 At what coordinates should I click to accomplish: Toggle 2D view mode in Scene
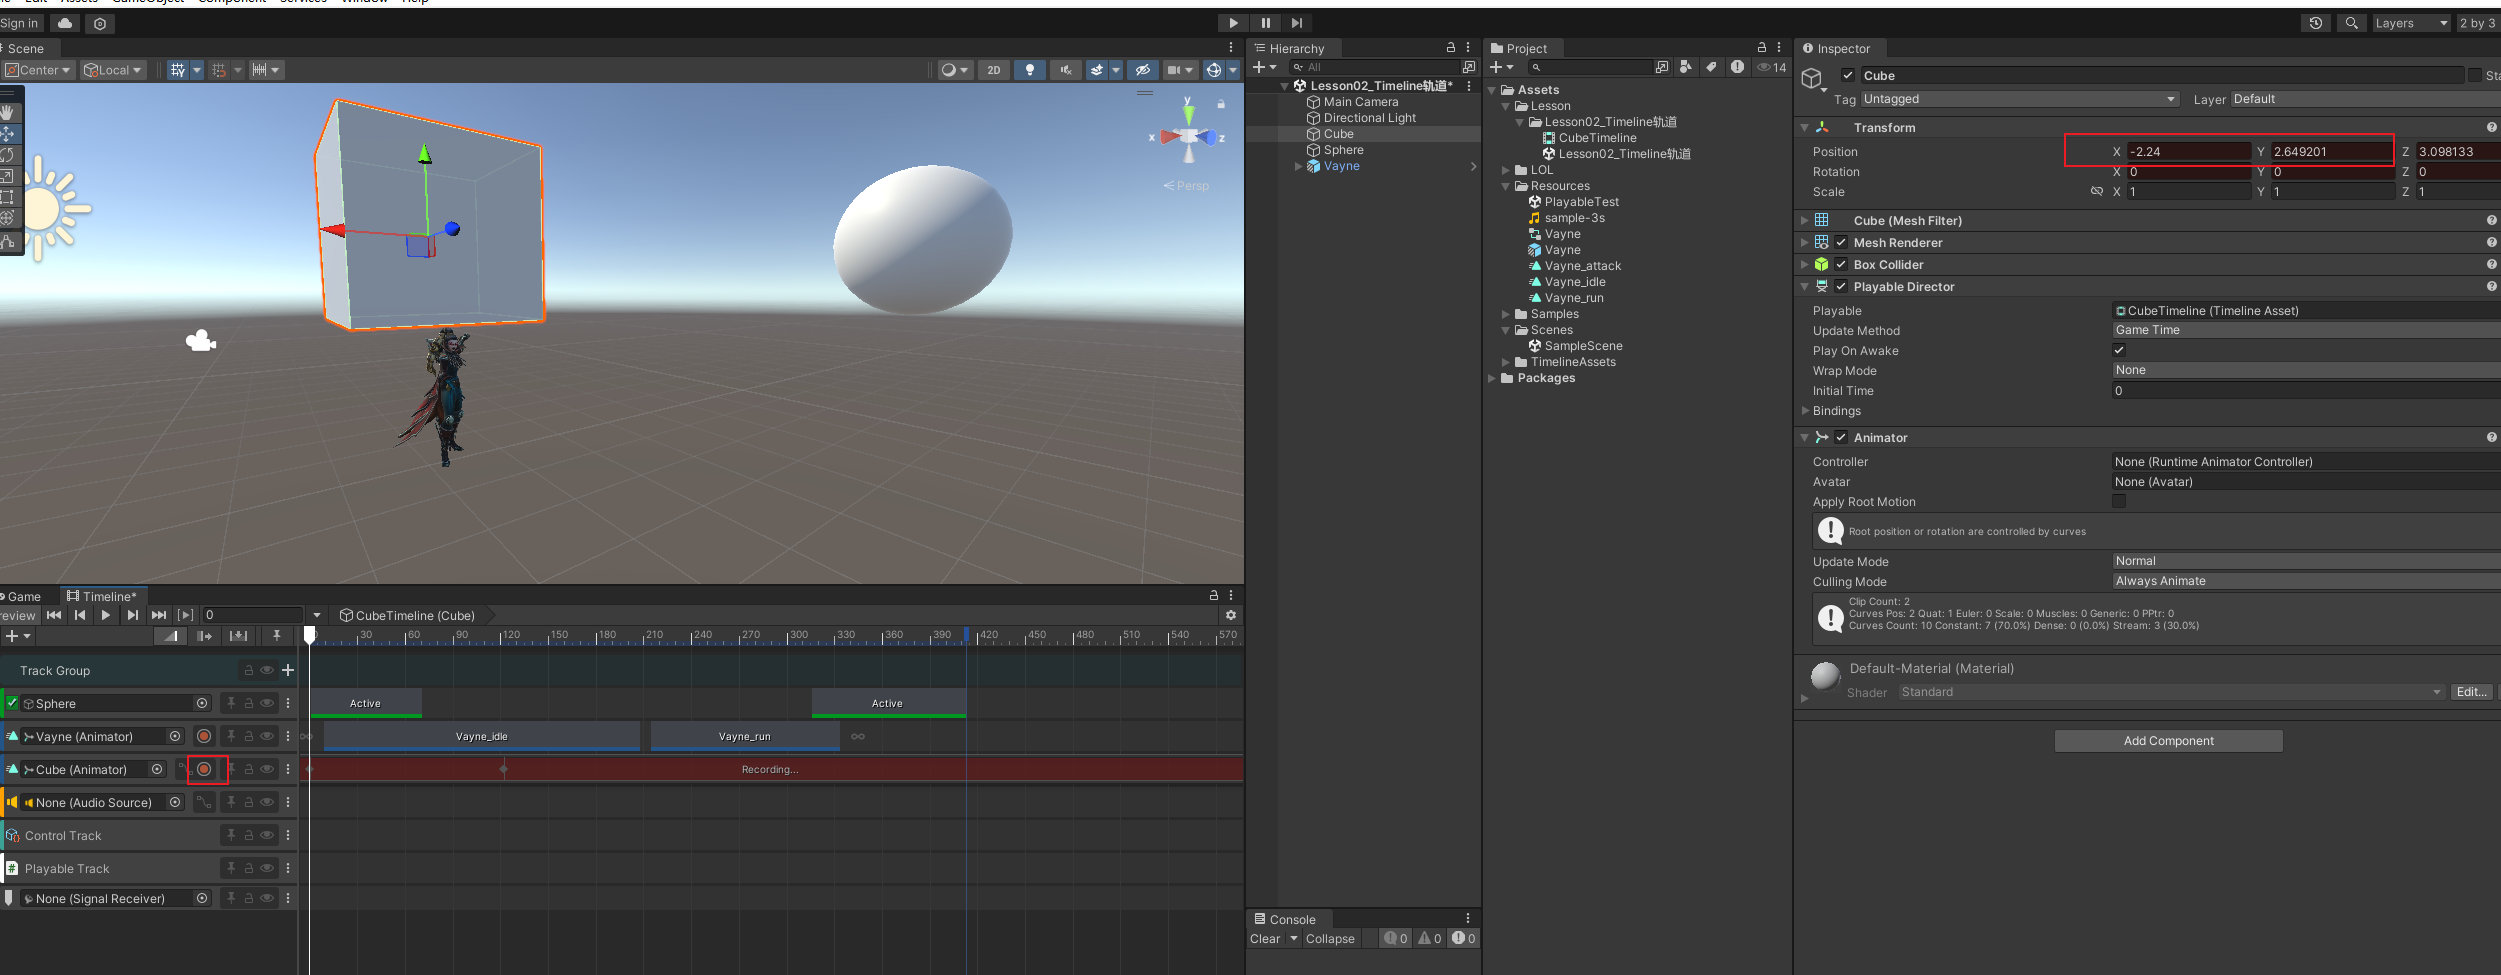click(993, 70)
